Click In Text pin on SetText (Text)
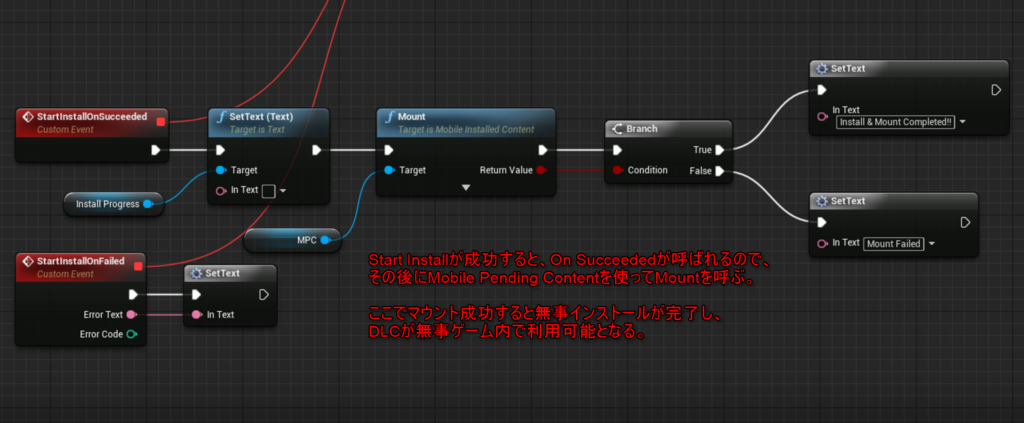The image size is (1024, 423). (x=220, y=191)
